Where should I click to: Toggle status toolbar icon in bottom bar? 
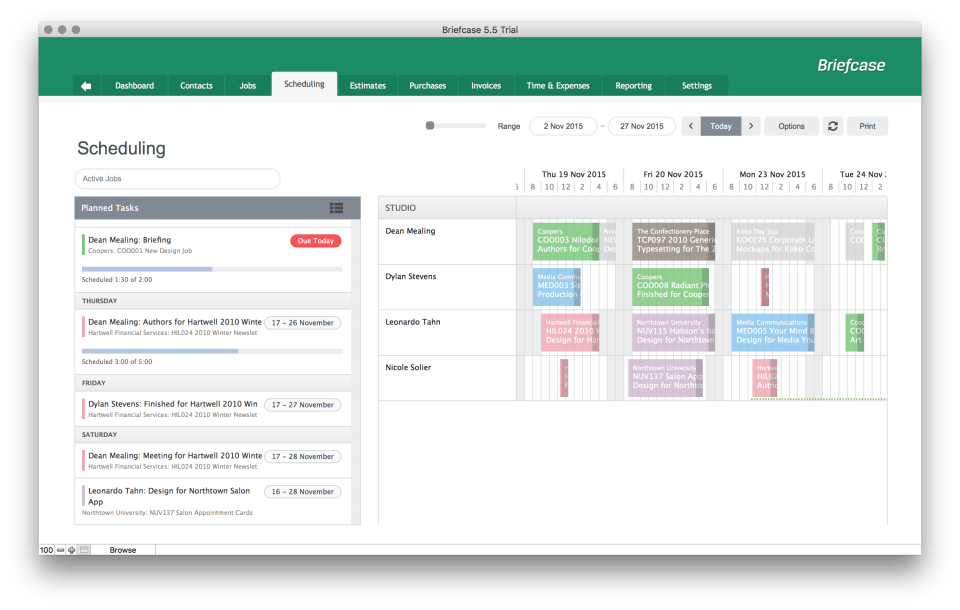(x=84, y=550)
